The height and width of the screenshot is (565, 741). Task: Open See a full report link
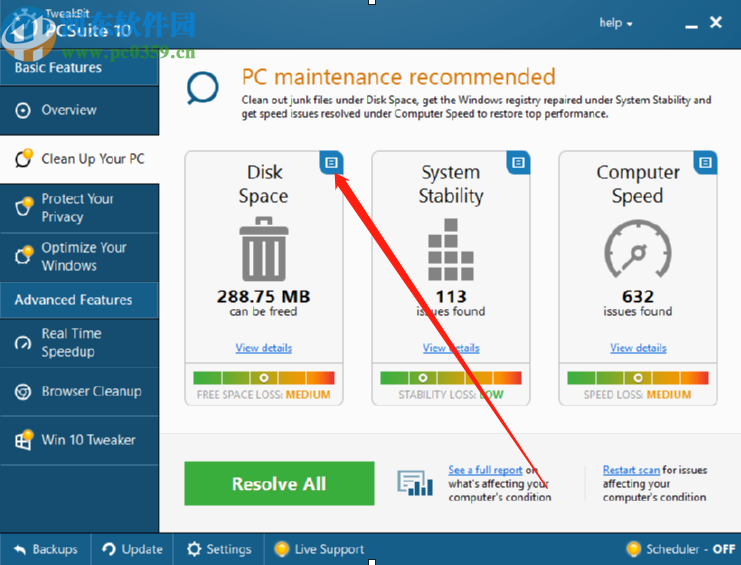(x=485, y=470)
